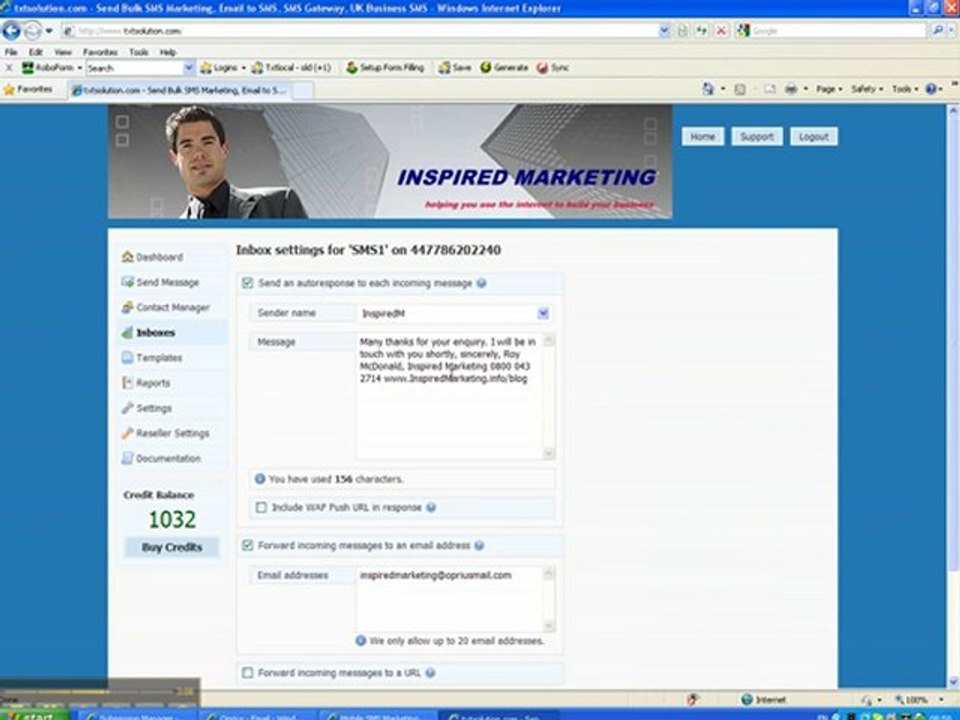Click inside the RoboForm Search field
960x720 pixels.
coord(135,68)
